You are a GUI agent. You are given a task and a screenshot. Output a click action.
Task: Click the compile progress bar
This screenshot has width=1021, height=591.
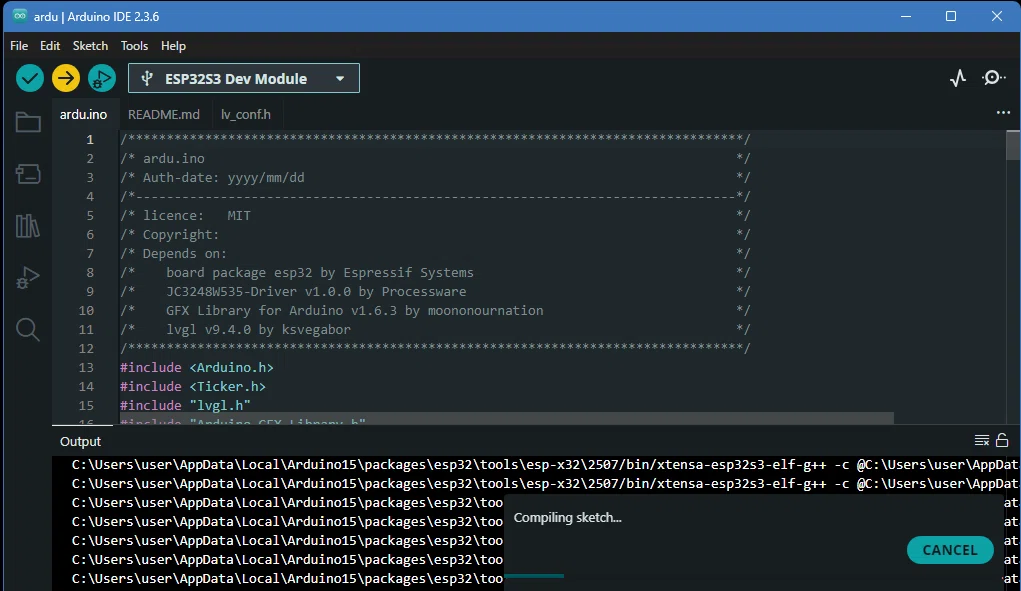click(534, 576)
